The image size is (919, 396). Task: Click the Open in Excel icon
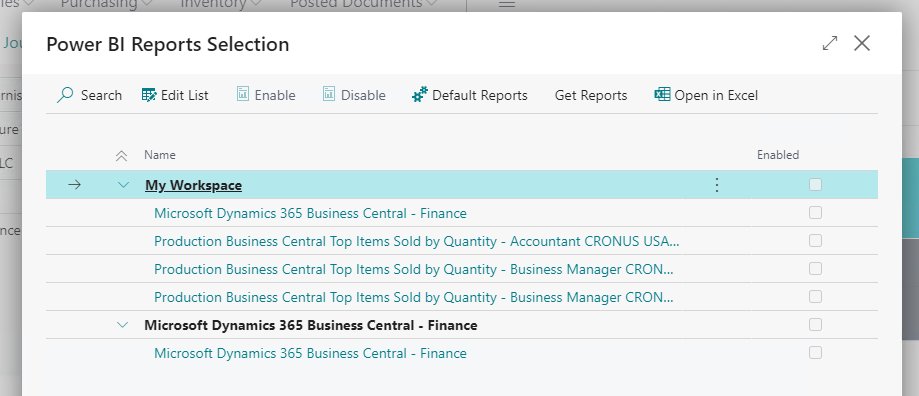point(662,94)
